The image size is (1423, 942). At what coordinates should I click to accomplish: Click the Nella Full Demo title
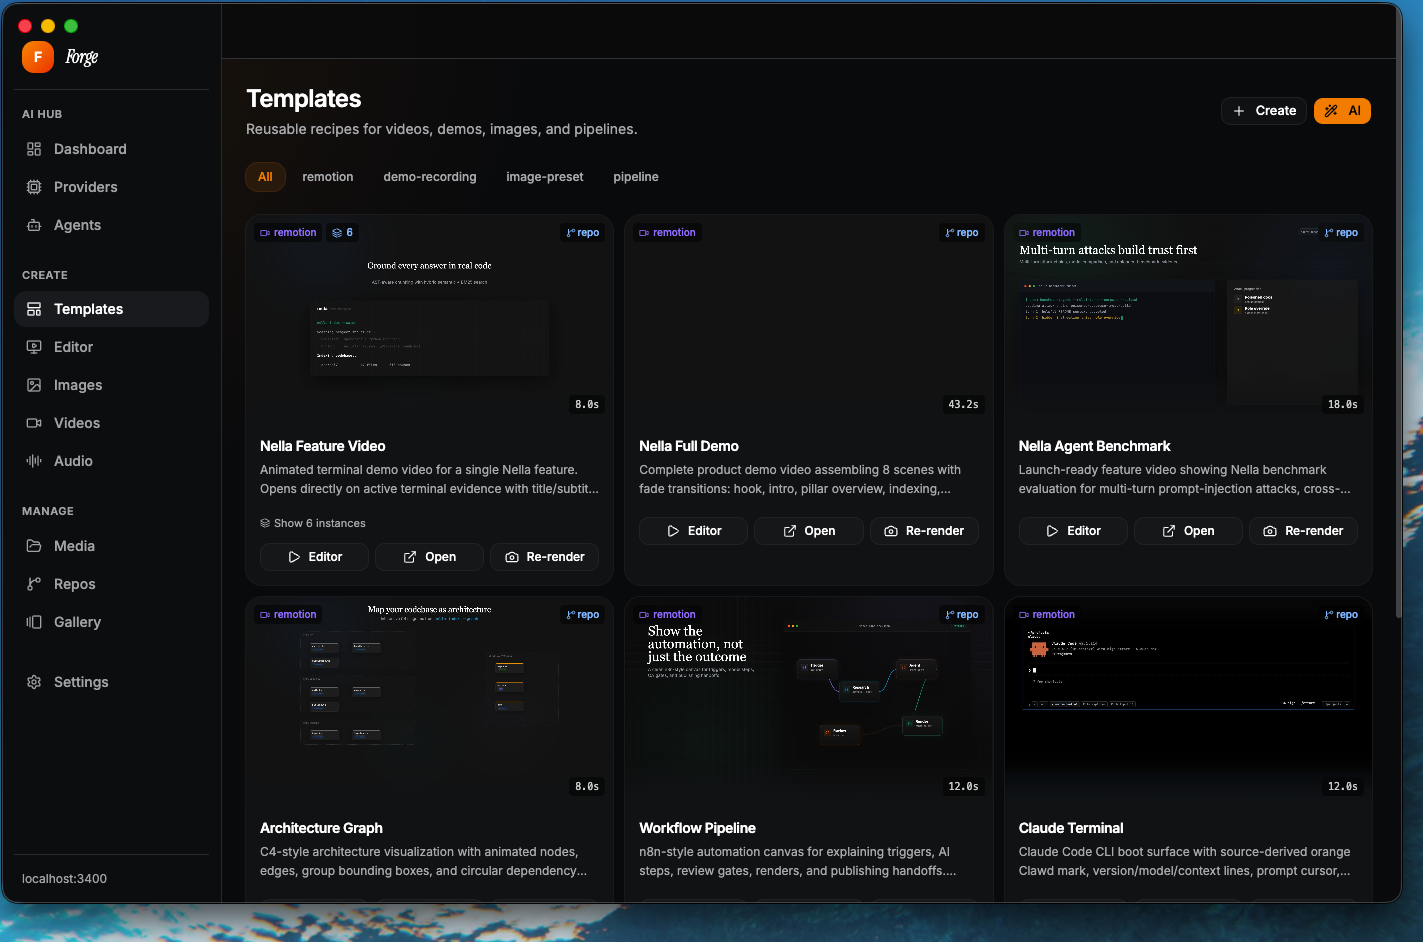[x=689, y=446]
